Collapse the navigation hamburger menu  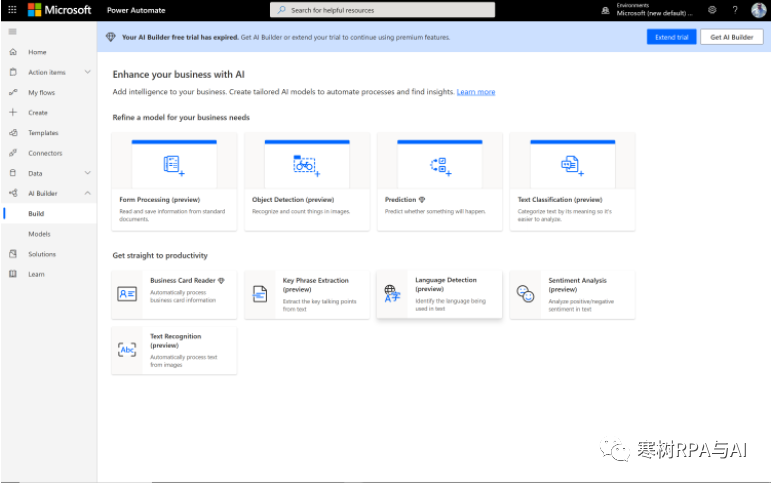(13, 32)
